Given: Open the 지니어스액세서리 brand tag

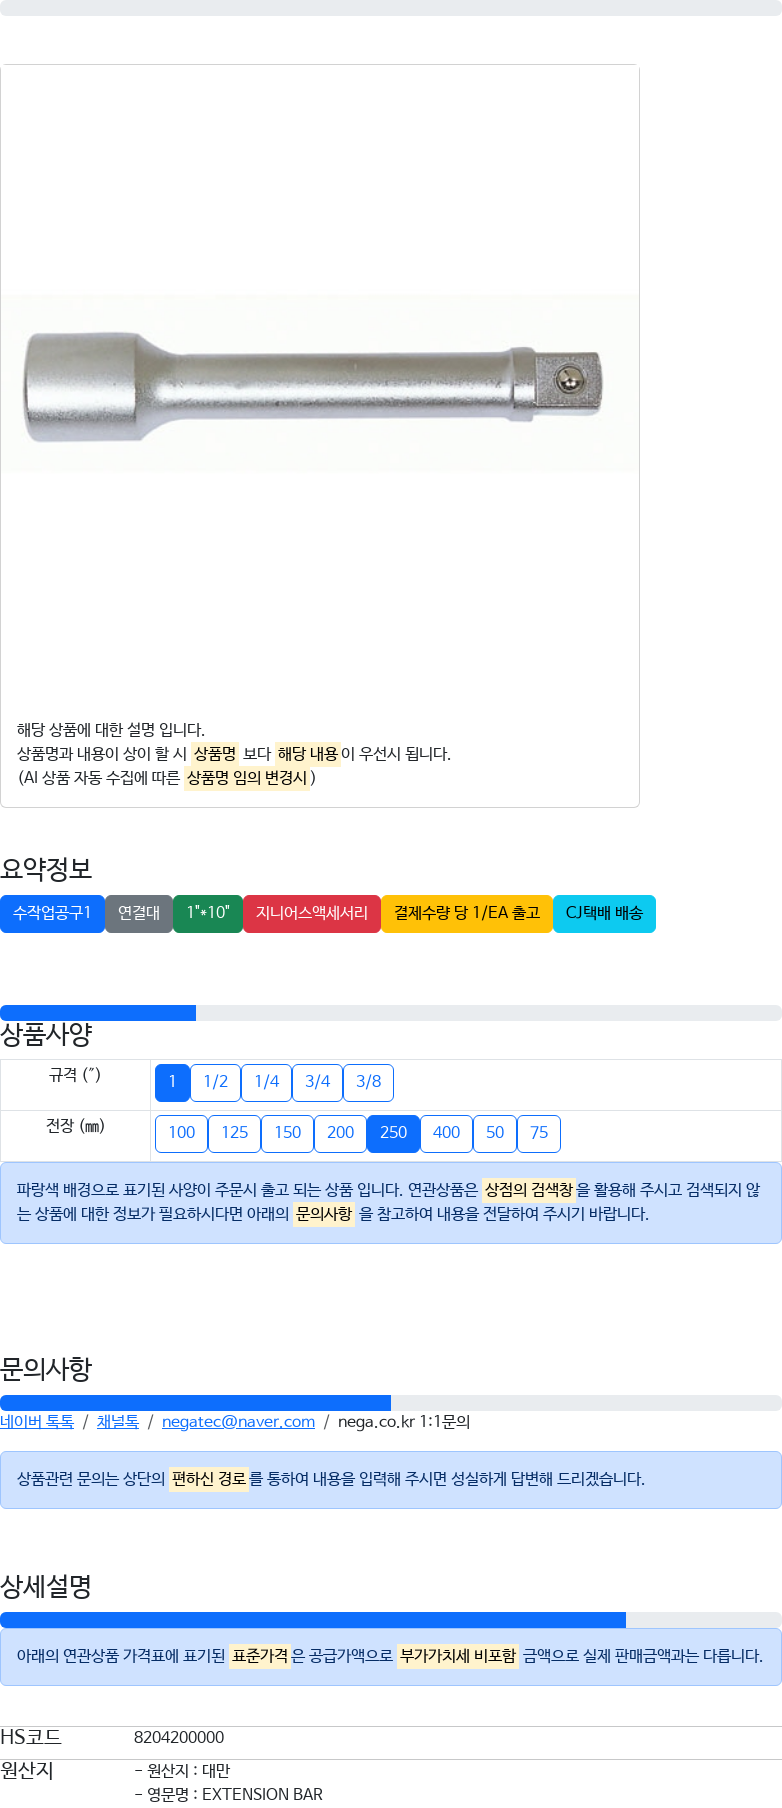Looking at the screenshot, I should (312, 913).
